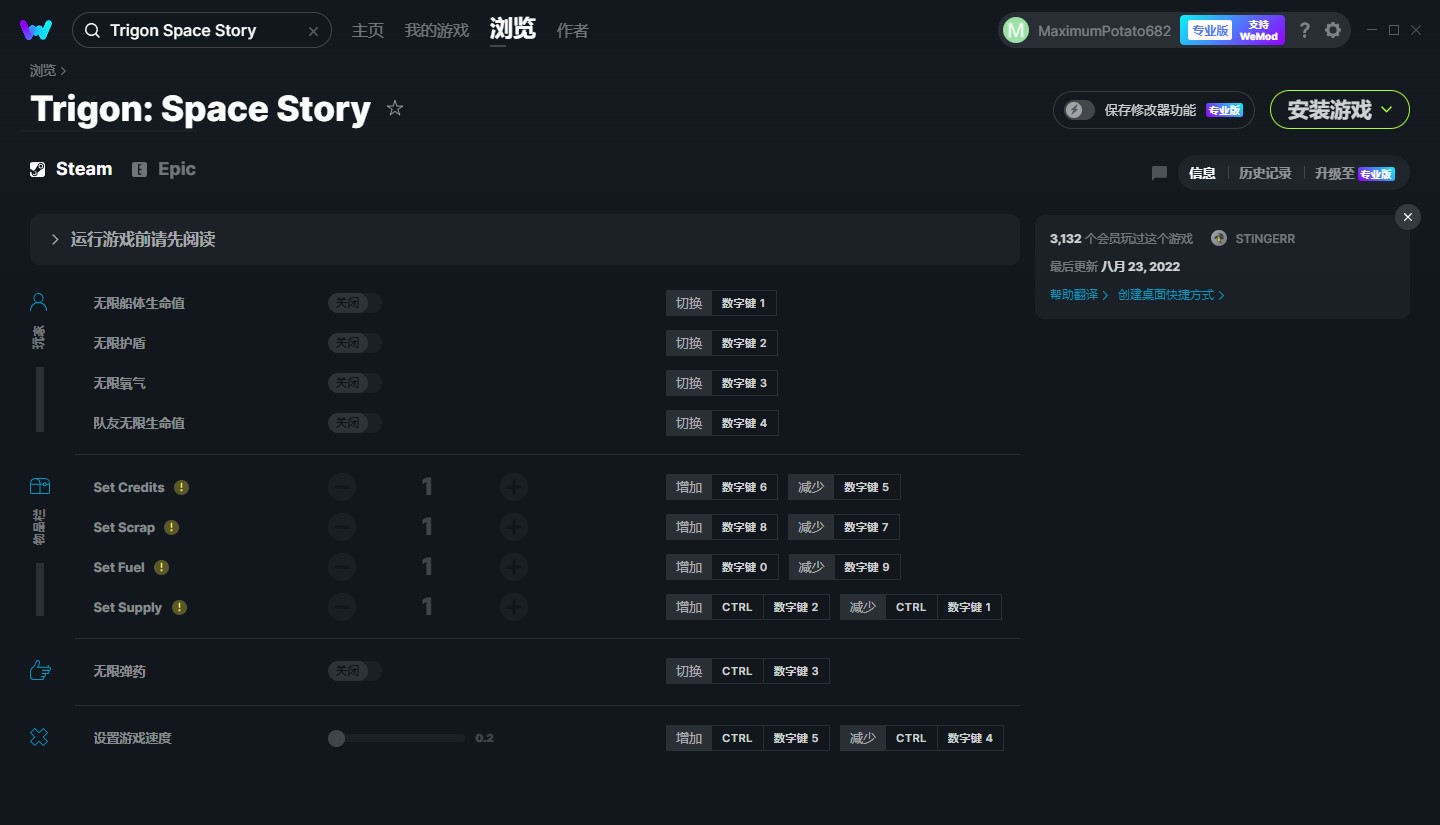Switch to 信息 tab
1440x825 pixels.
click(1202, 173)
